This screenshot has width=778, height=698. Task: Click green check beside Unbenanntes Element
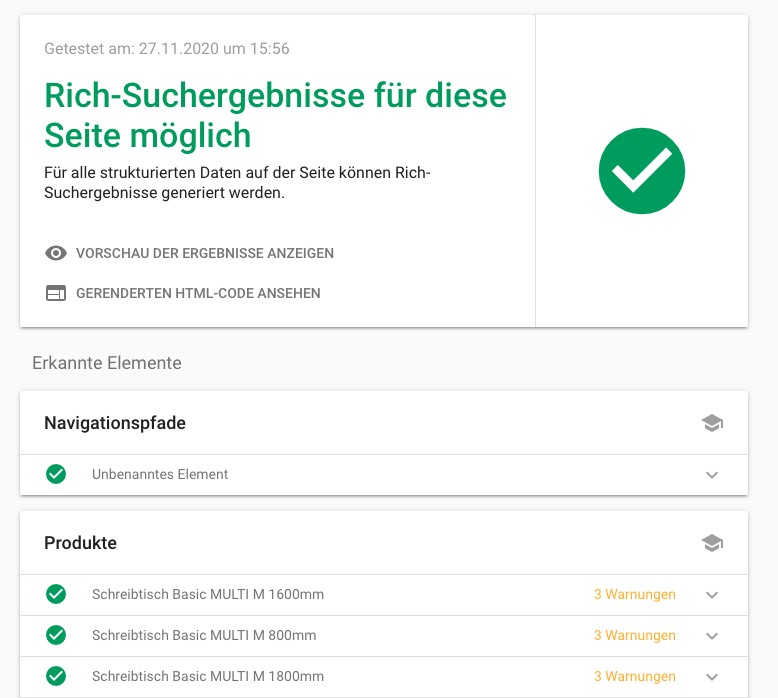(x=56, y=474)
